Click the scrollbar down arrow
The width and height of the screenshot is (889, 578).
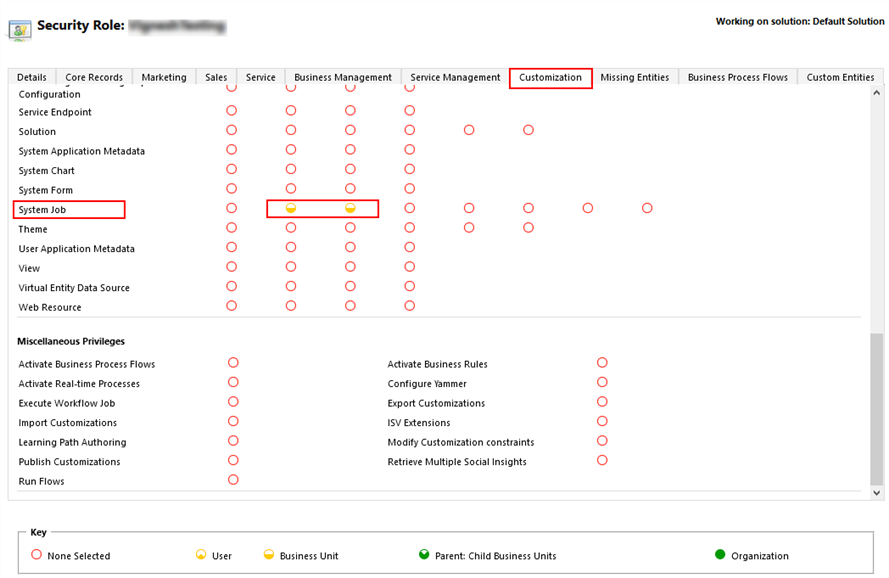point(877,493)
